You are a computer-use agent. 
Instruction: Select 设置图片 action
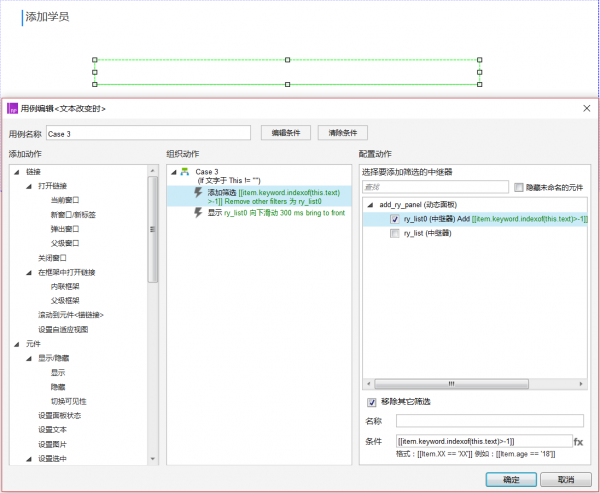(52, 444)
